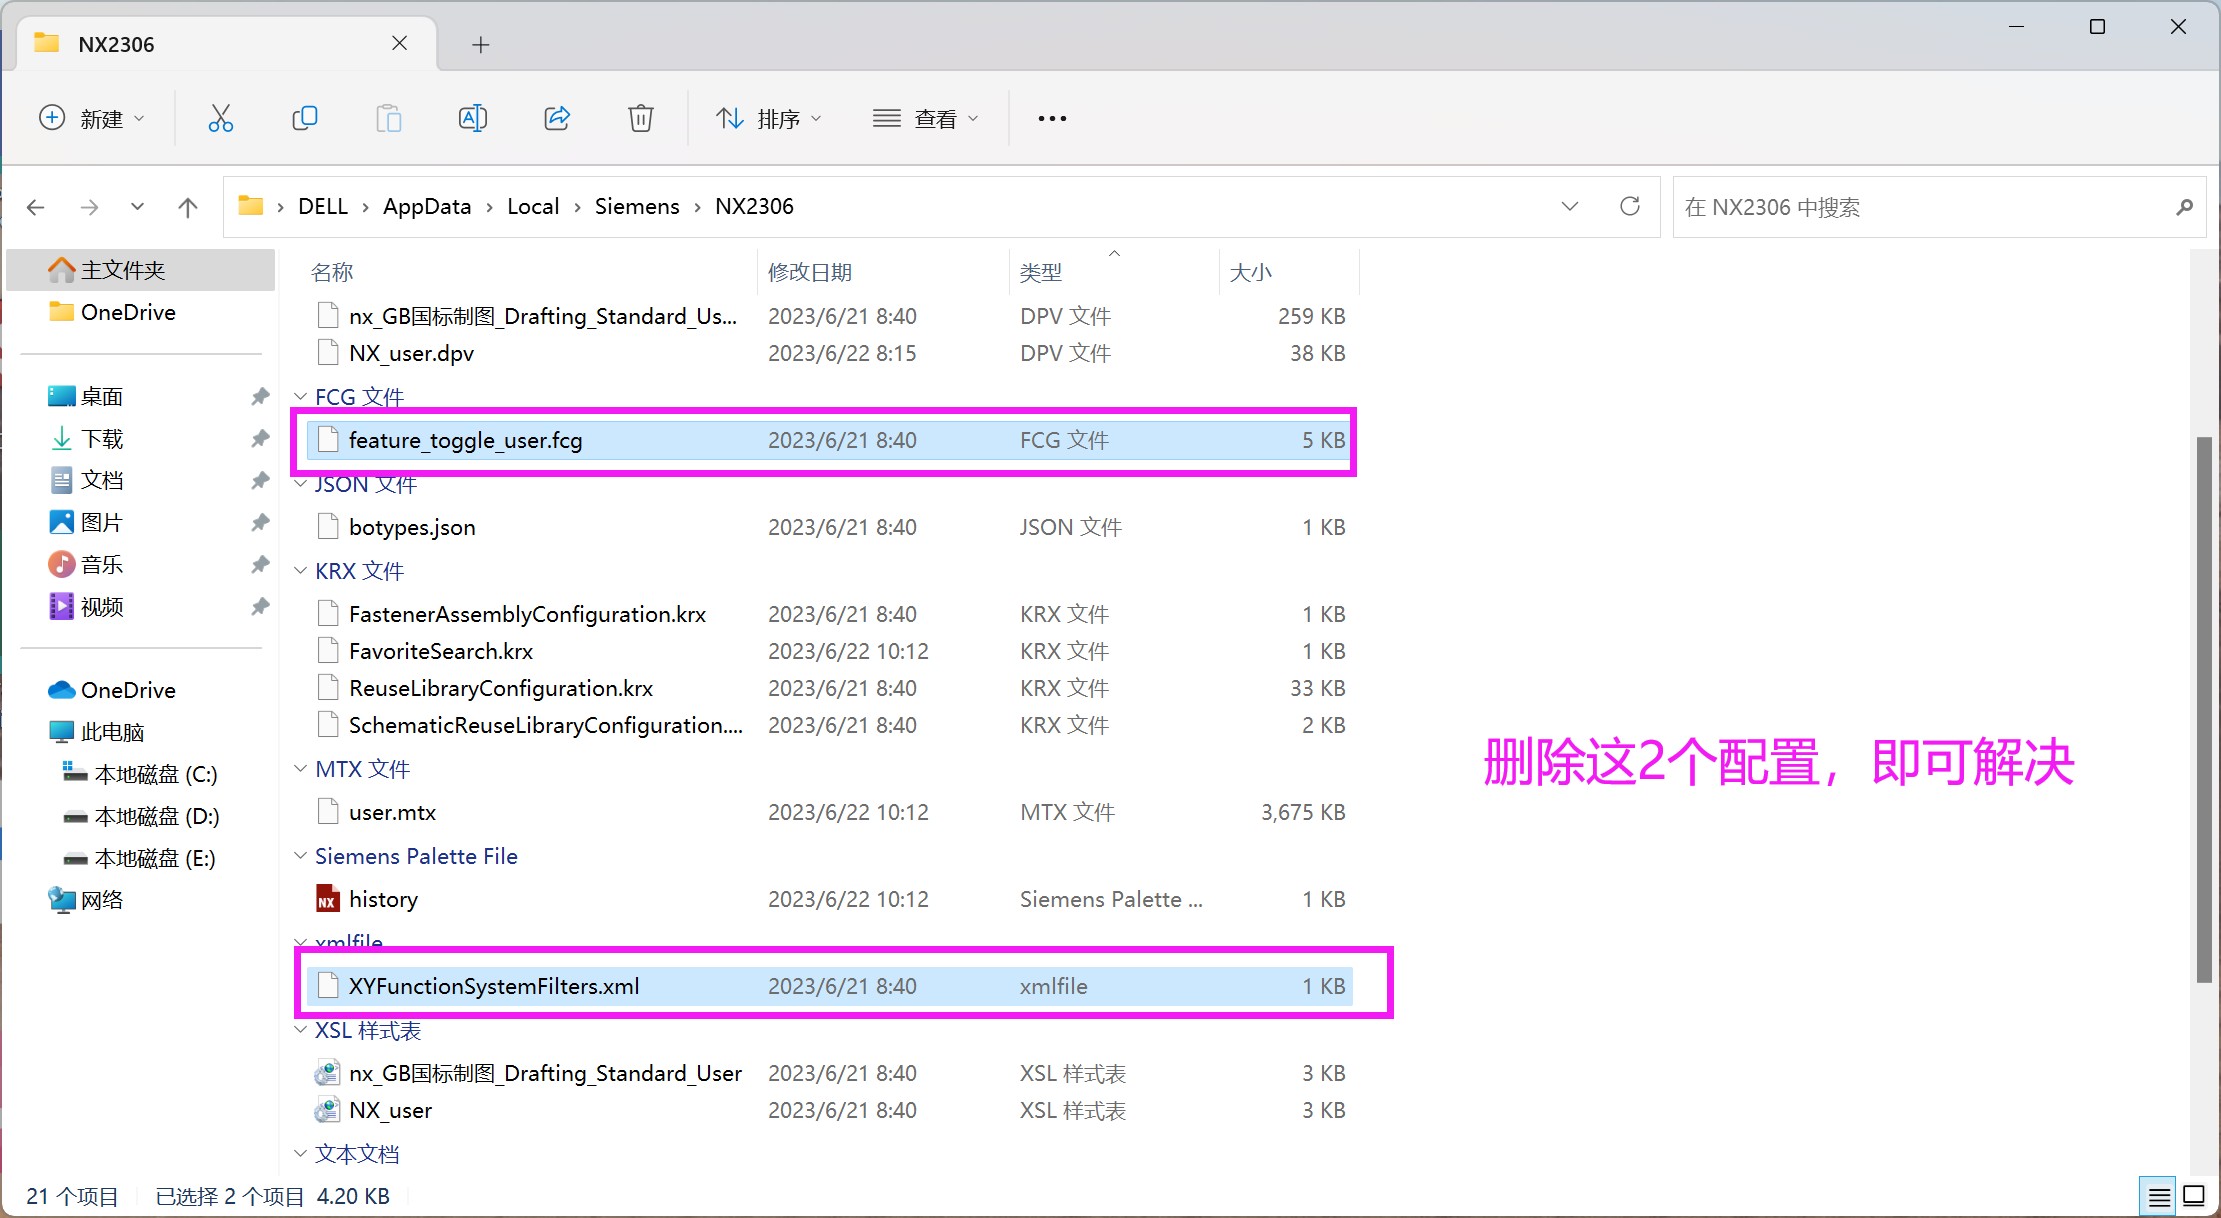Click the search magnifier icon
This screenshot has width=2221, height=1218.
2184,207
